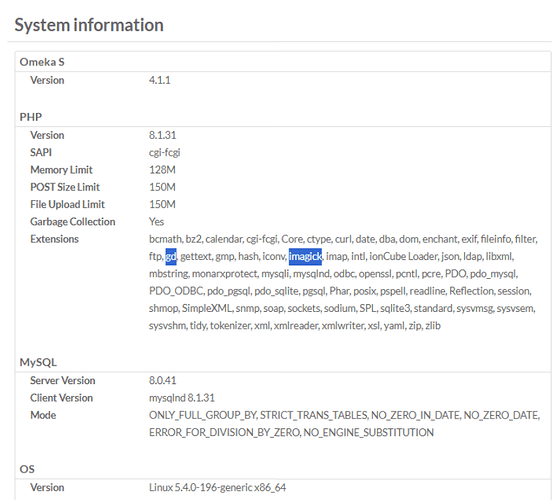Click the Garbage Collection Yes value

[x=156, y=222]
